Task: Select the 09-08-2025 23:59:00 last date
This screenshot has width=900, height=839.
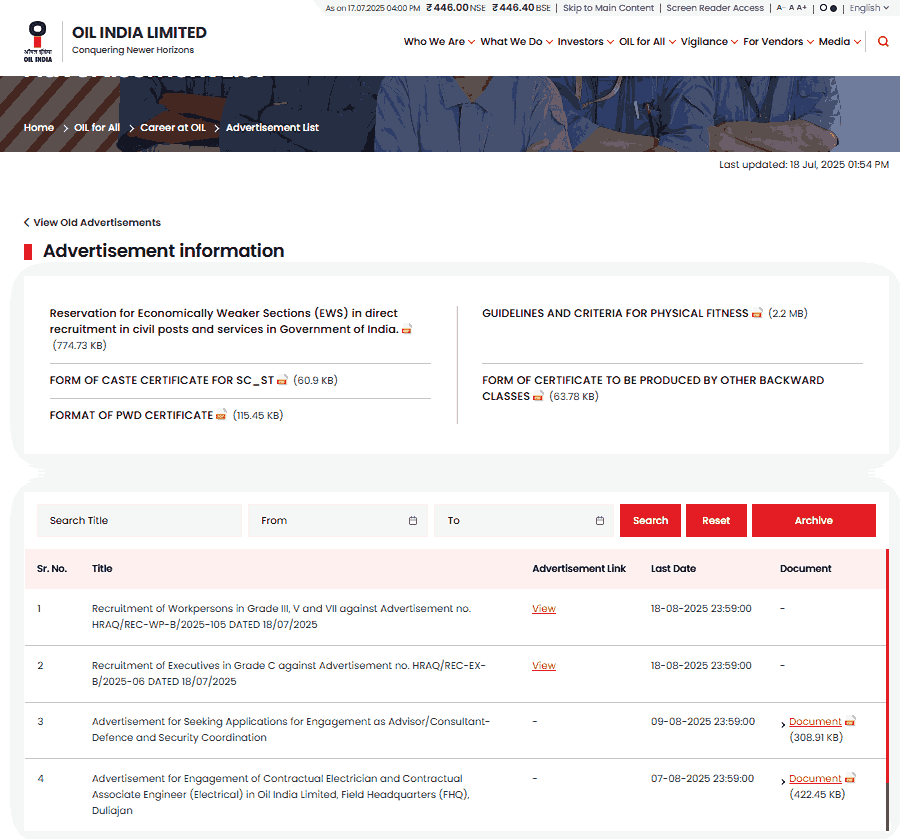Action: coord(703,721)
